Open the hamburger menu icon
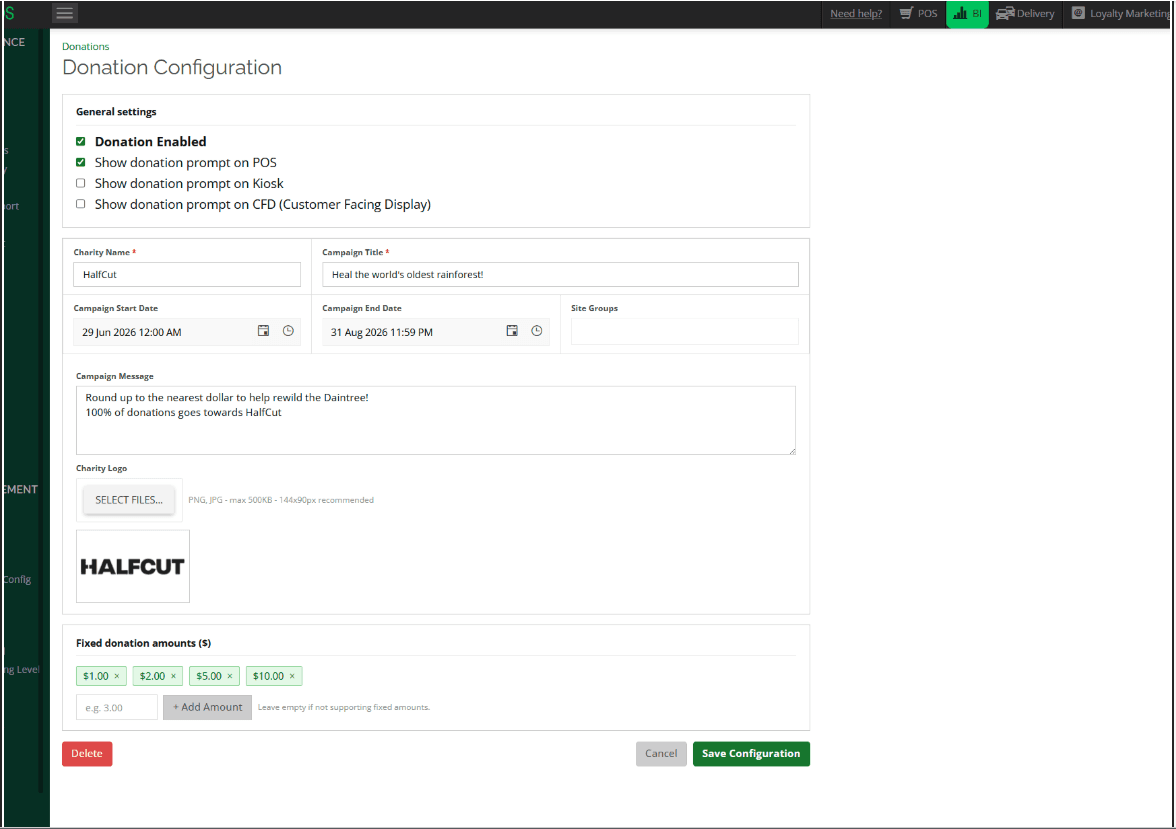 tap(65, 14)
